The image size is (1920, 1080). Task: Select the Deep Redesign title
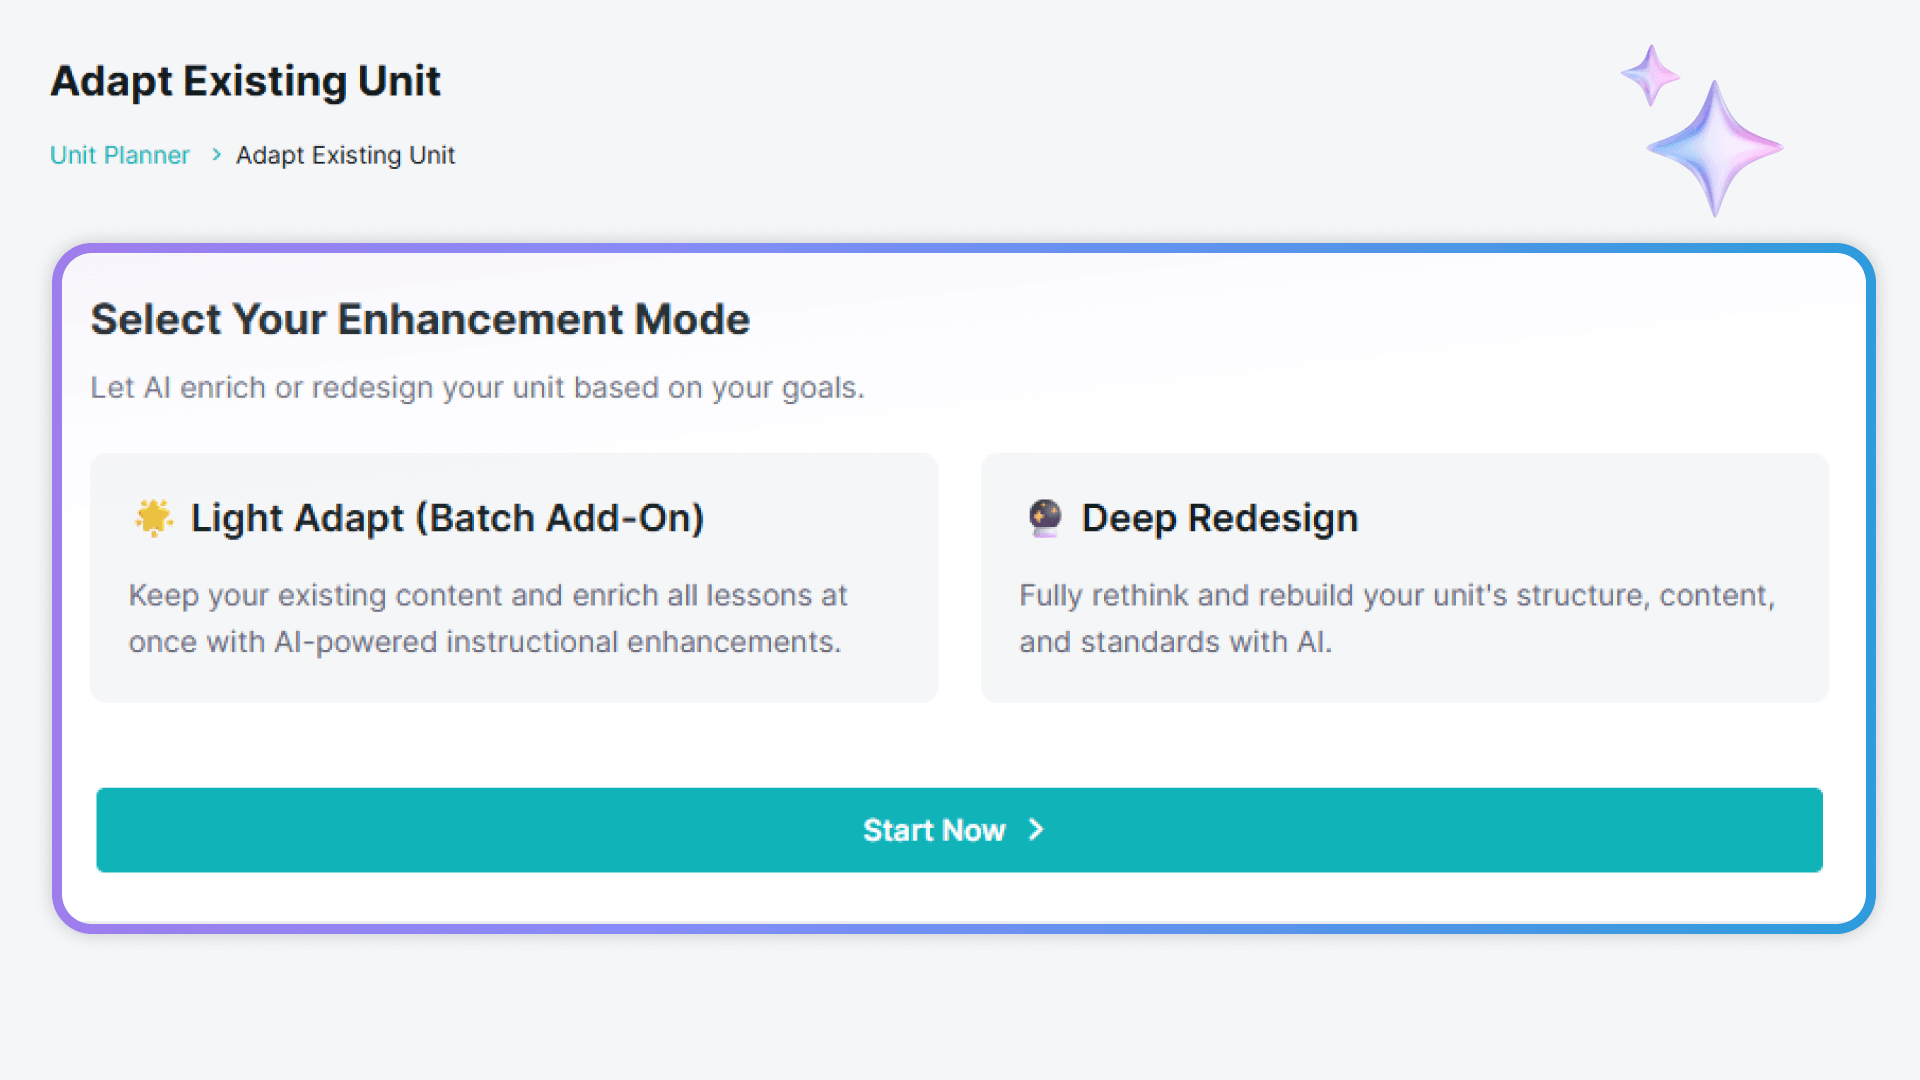pyautogui.click(x=1219, y=518)
